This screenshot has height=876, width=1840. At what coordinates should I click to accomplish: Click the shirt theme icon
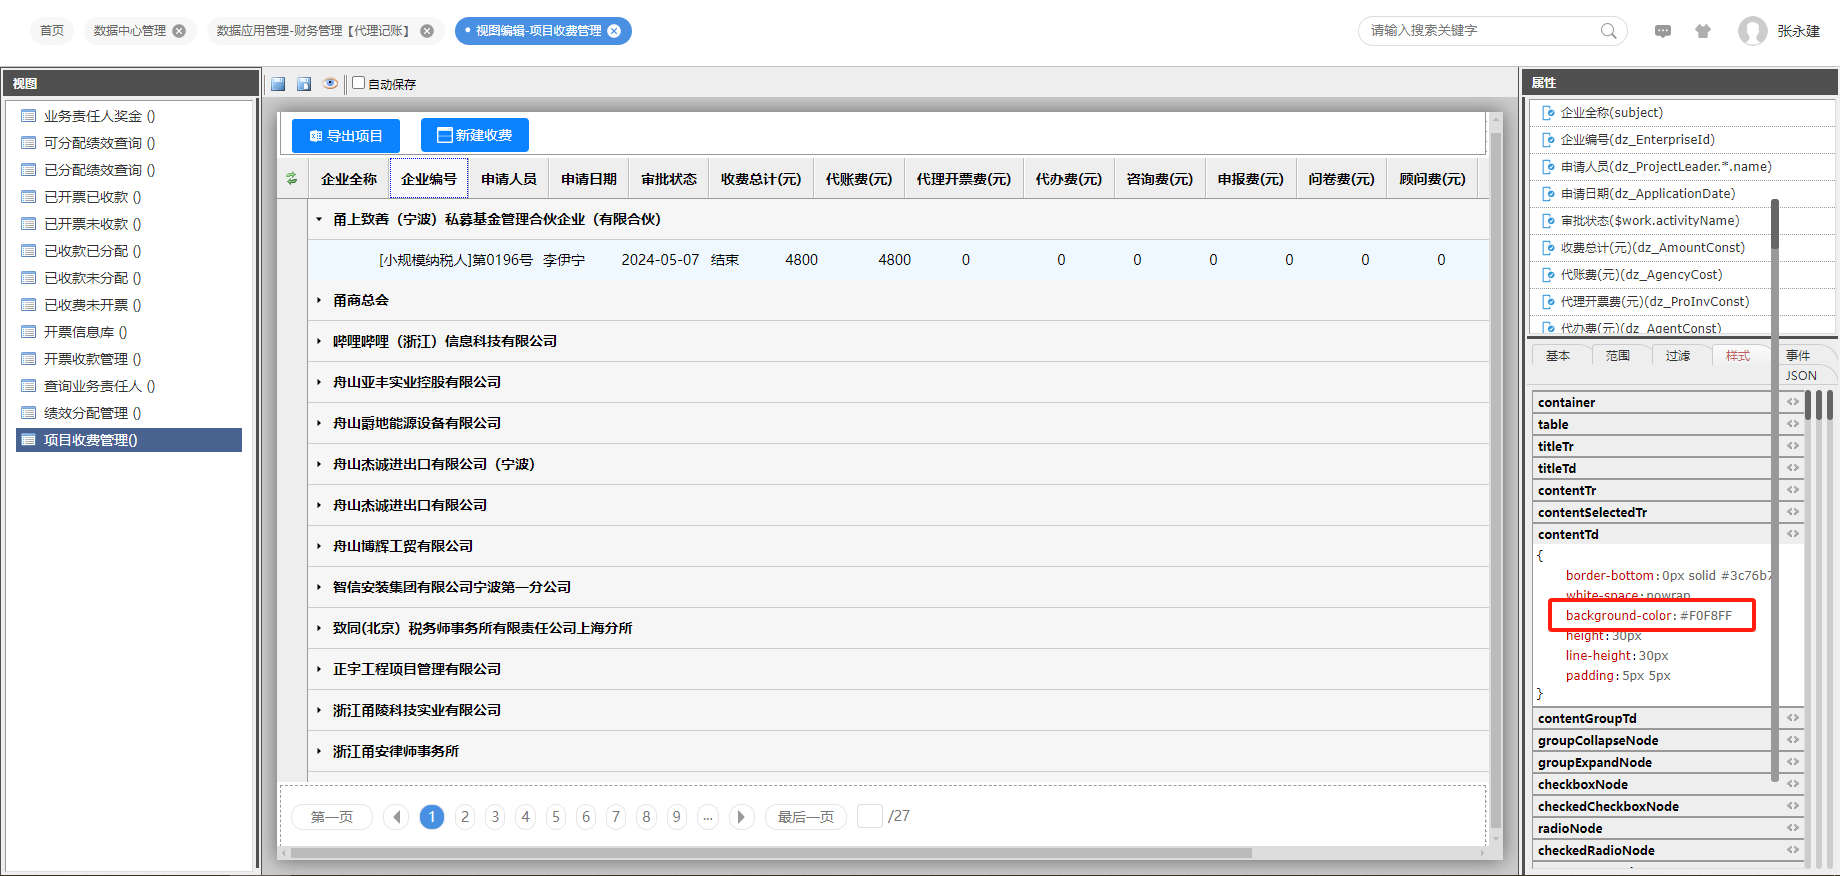pyautogui.click(x=1703, y=31)
